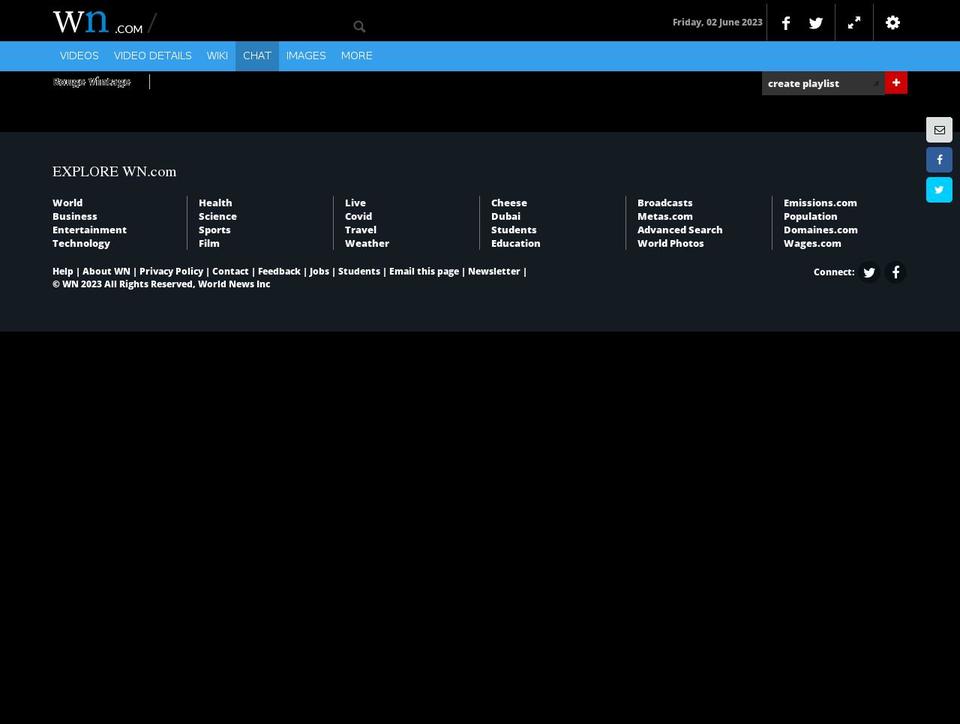Click the red plus button beside create playlist
Screen dimensions: 960x724
point(896,83)
